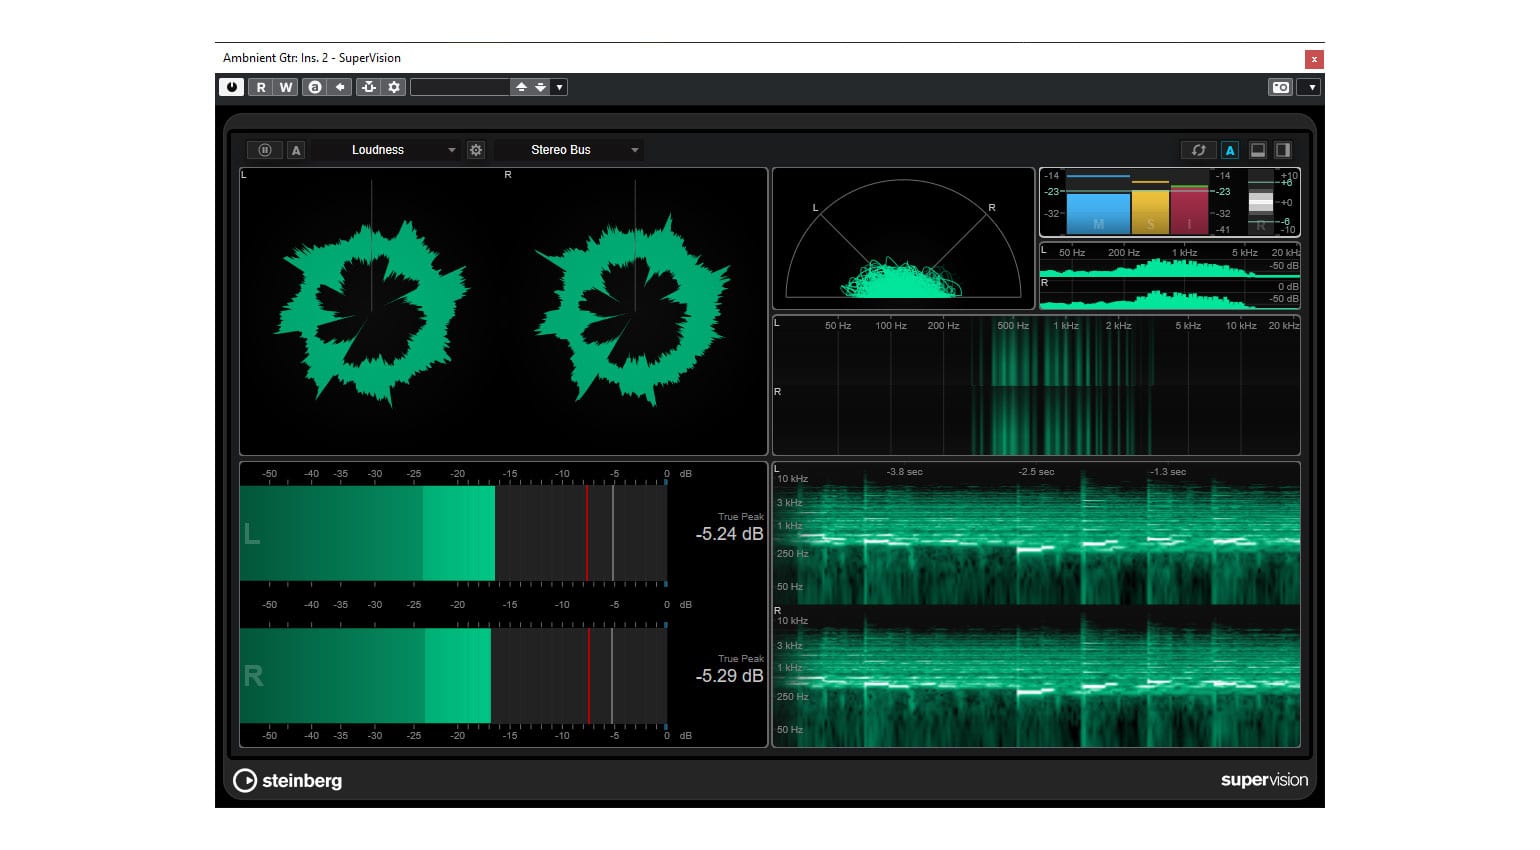Load next preset with down arrow
Screen dimensions: 1540x850
click(540, 87)
